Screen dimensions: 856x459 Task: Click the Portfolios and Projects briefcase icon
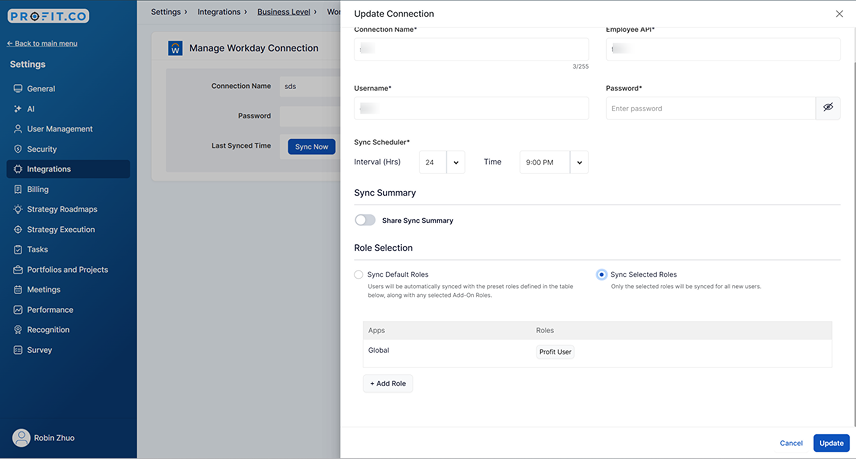click(18, 270)
